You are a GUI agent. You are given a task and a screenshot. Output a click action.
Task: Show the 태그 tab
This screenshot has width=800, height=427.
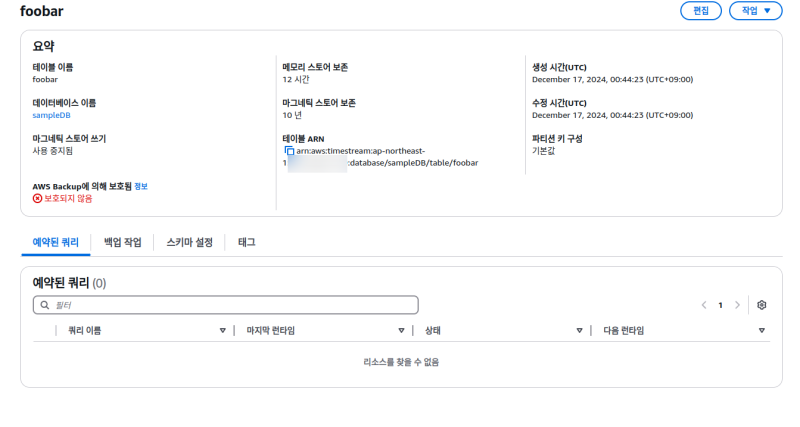point(246,242)
